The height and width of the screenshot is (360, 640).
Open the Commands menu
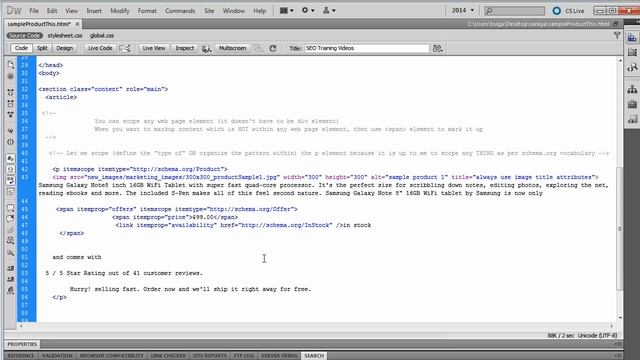pyautogui.click(x=180, y=11)
